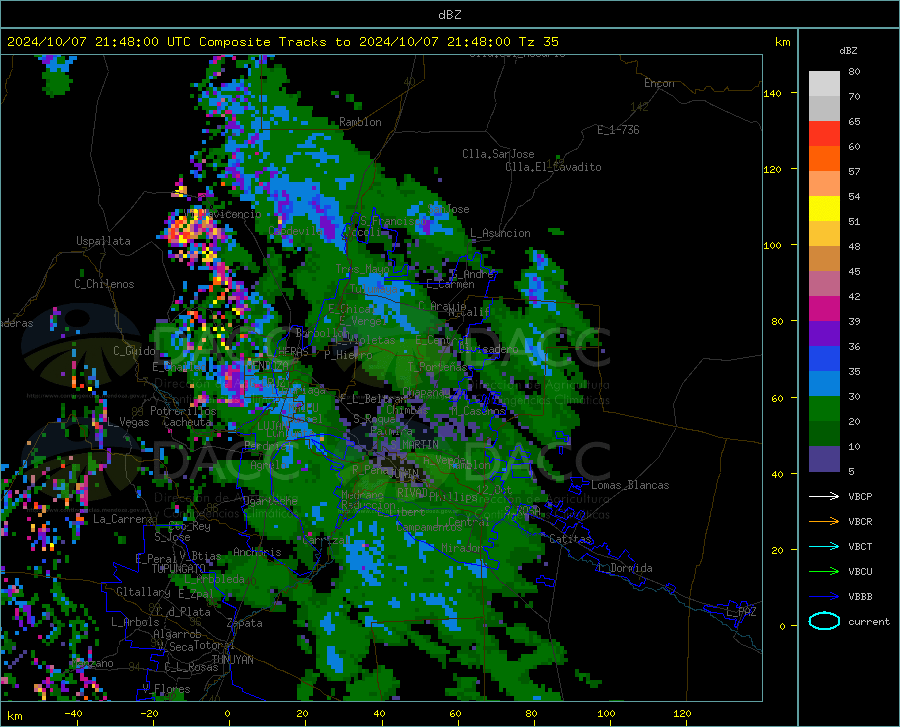Screen dimensions: 900x727
Task: Click the Cacheuta map label
Action: (187, 422)
